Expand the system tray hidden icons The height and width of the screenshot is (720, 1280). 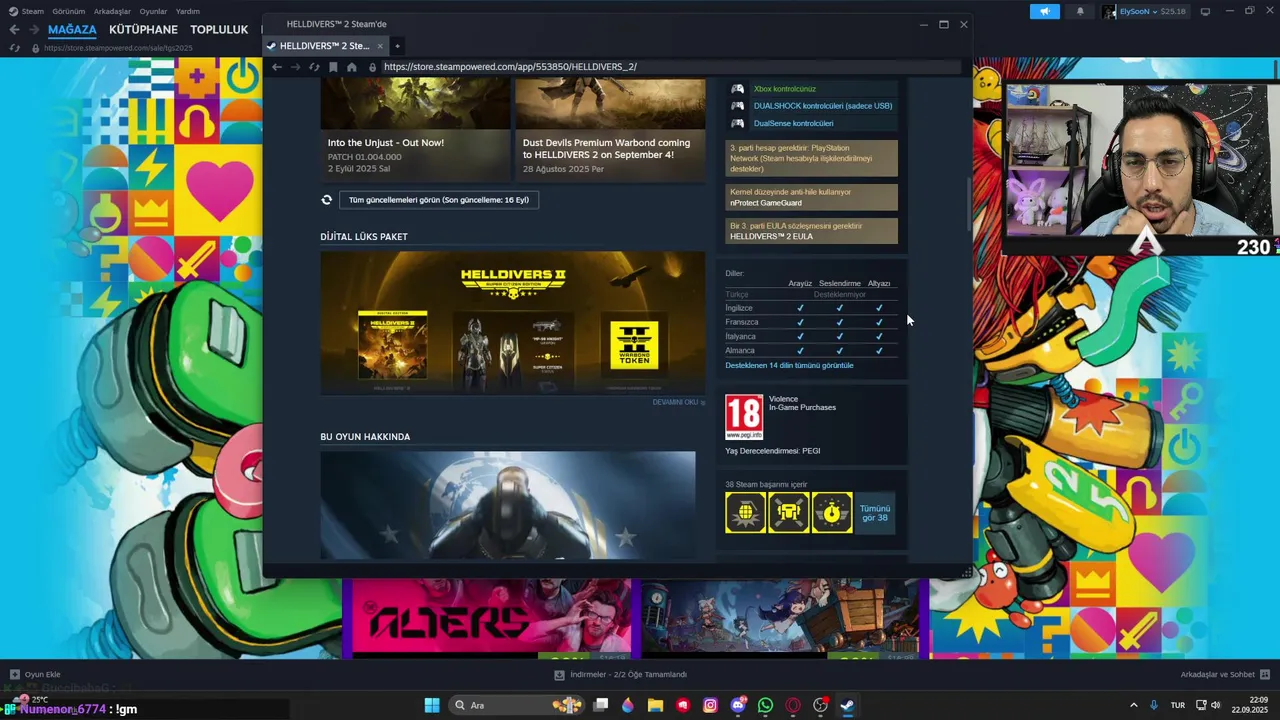(x=1133, y=705)
